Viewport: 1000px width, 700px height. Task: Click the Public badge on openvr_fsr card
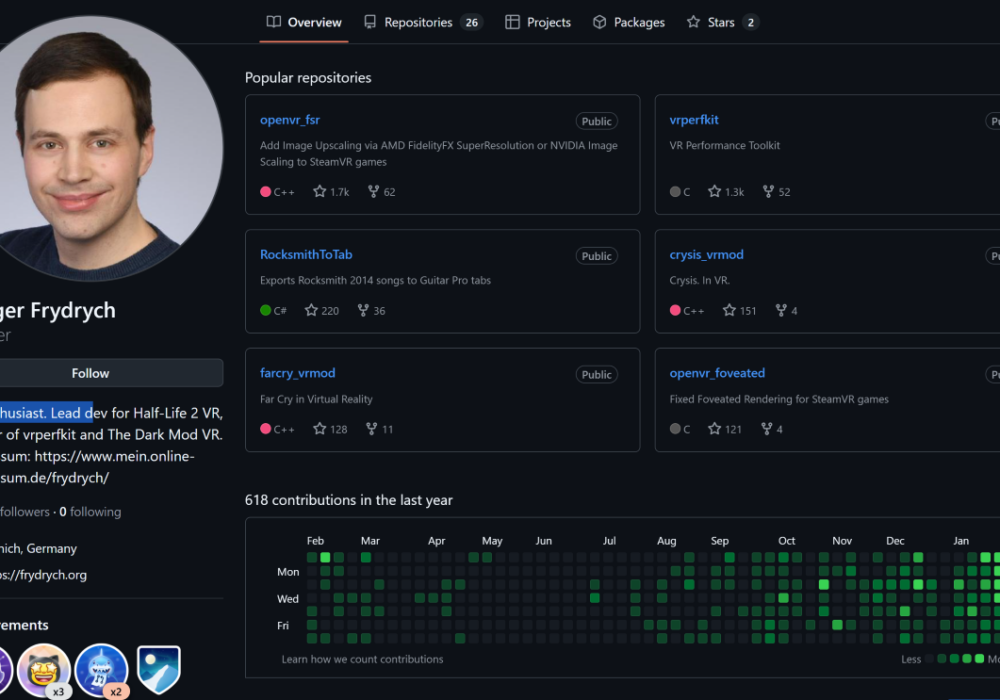(596, 121)
